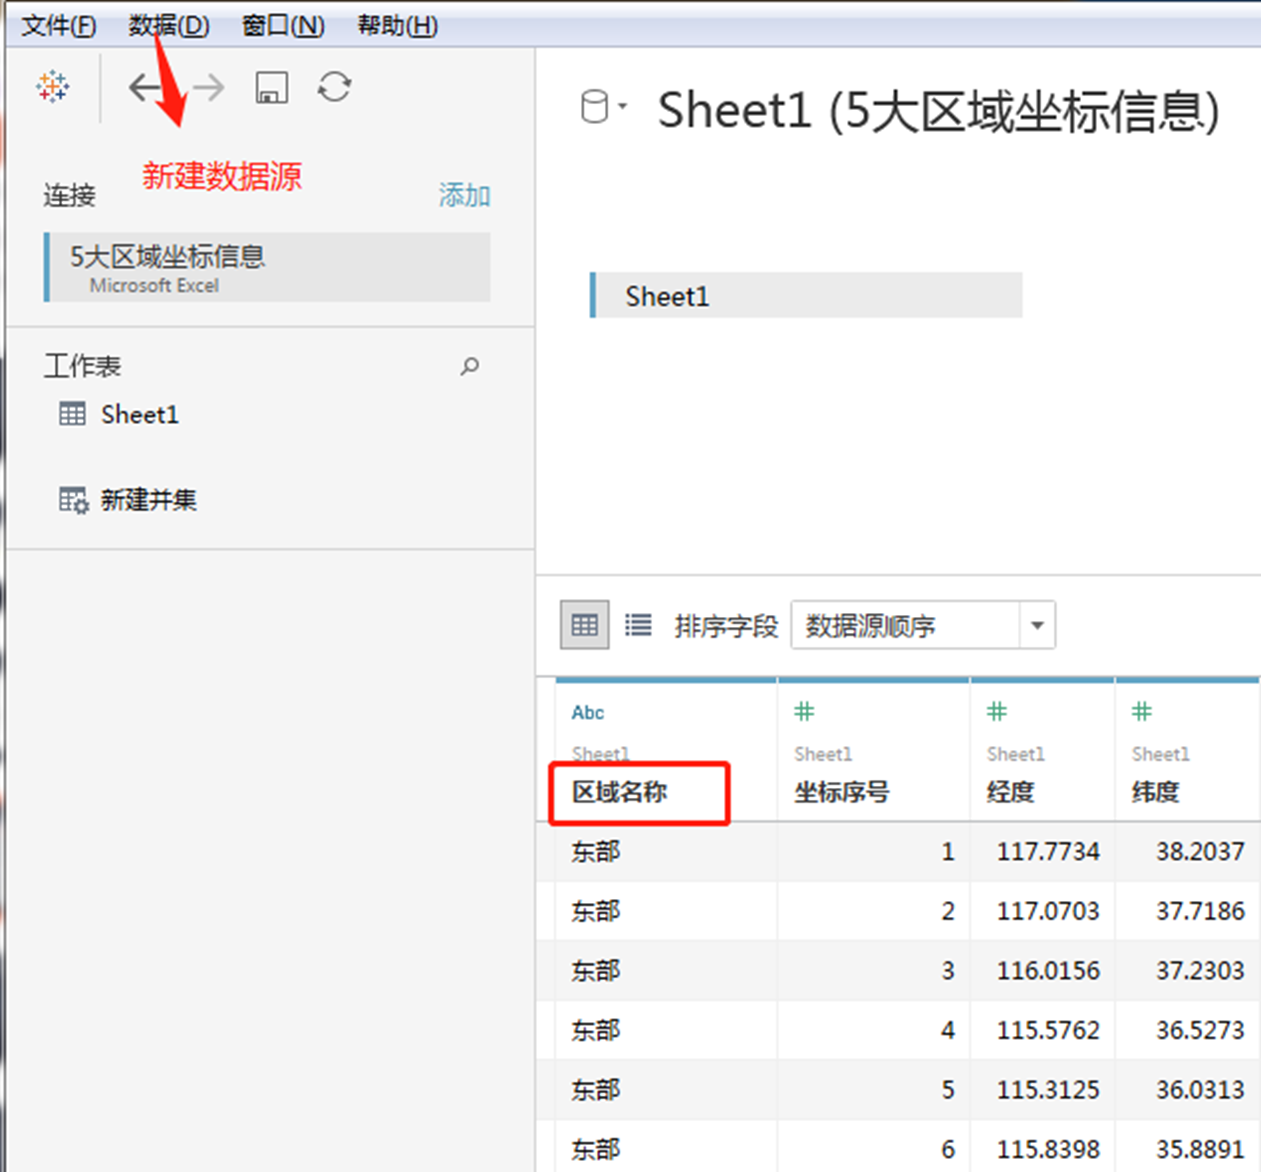
Task: Click the 连接 connections heading
Action: 69,195
